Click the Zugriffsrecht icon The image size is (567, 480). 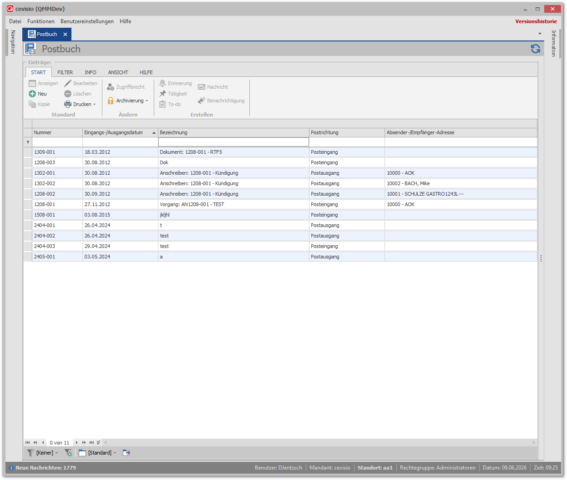[x=110, y=87]
